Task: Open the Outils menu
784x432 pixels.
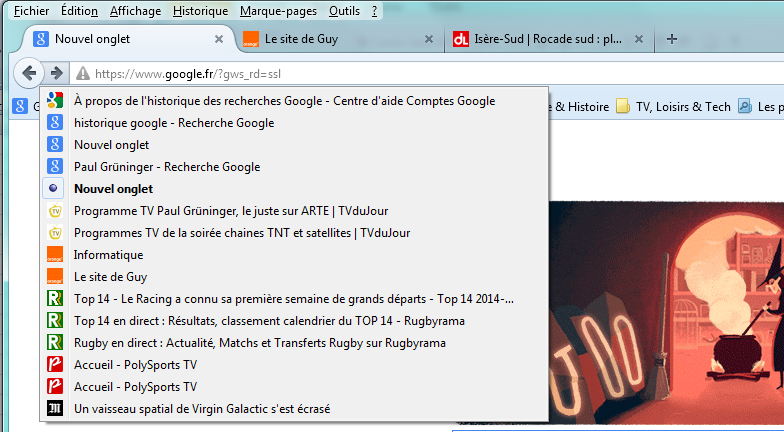Action: 343,11
